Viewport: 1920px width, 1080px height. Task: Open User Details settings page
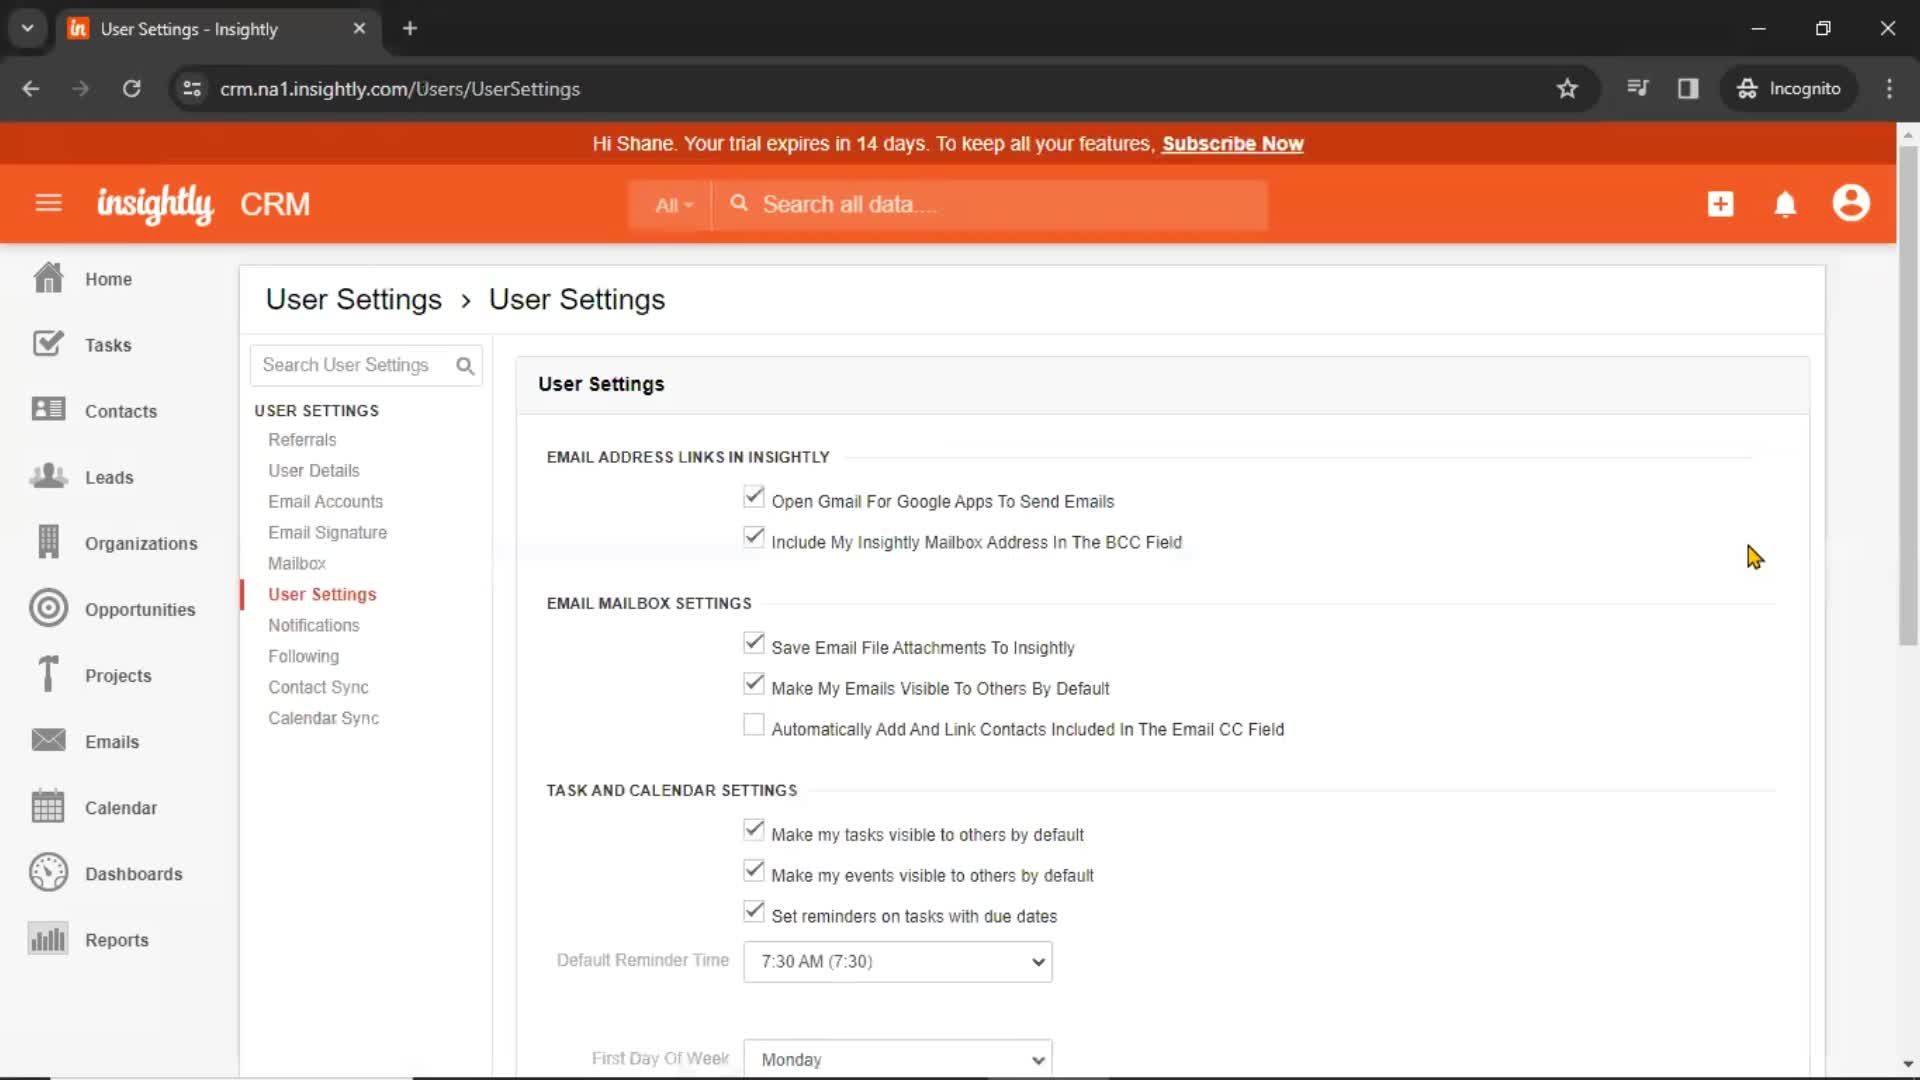point(314,469)
